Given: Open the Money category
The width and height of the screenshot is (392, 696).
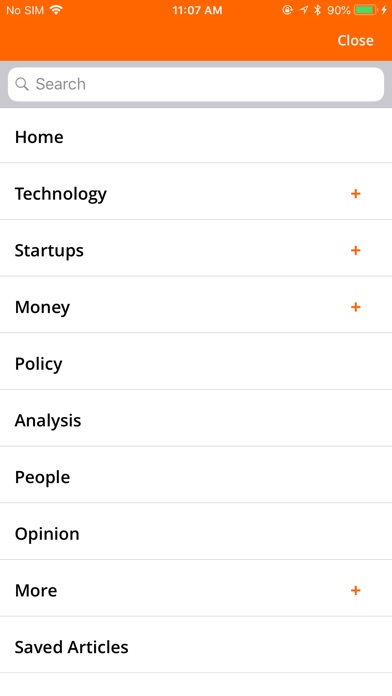Looking at the screenshot, I should [x=196, y=307].
